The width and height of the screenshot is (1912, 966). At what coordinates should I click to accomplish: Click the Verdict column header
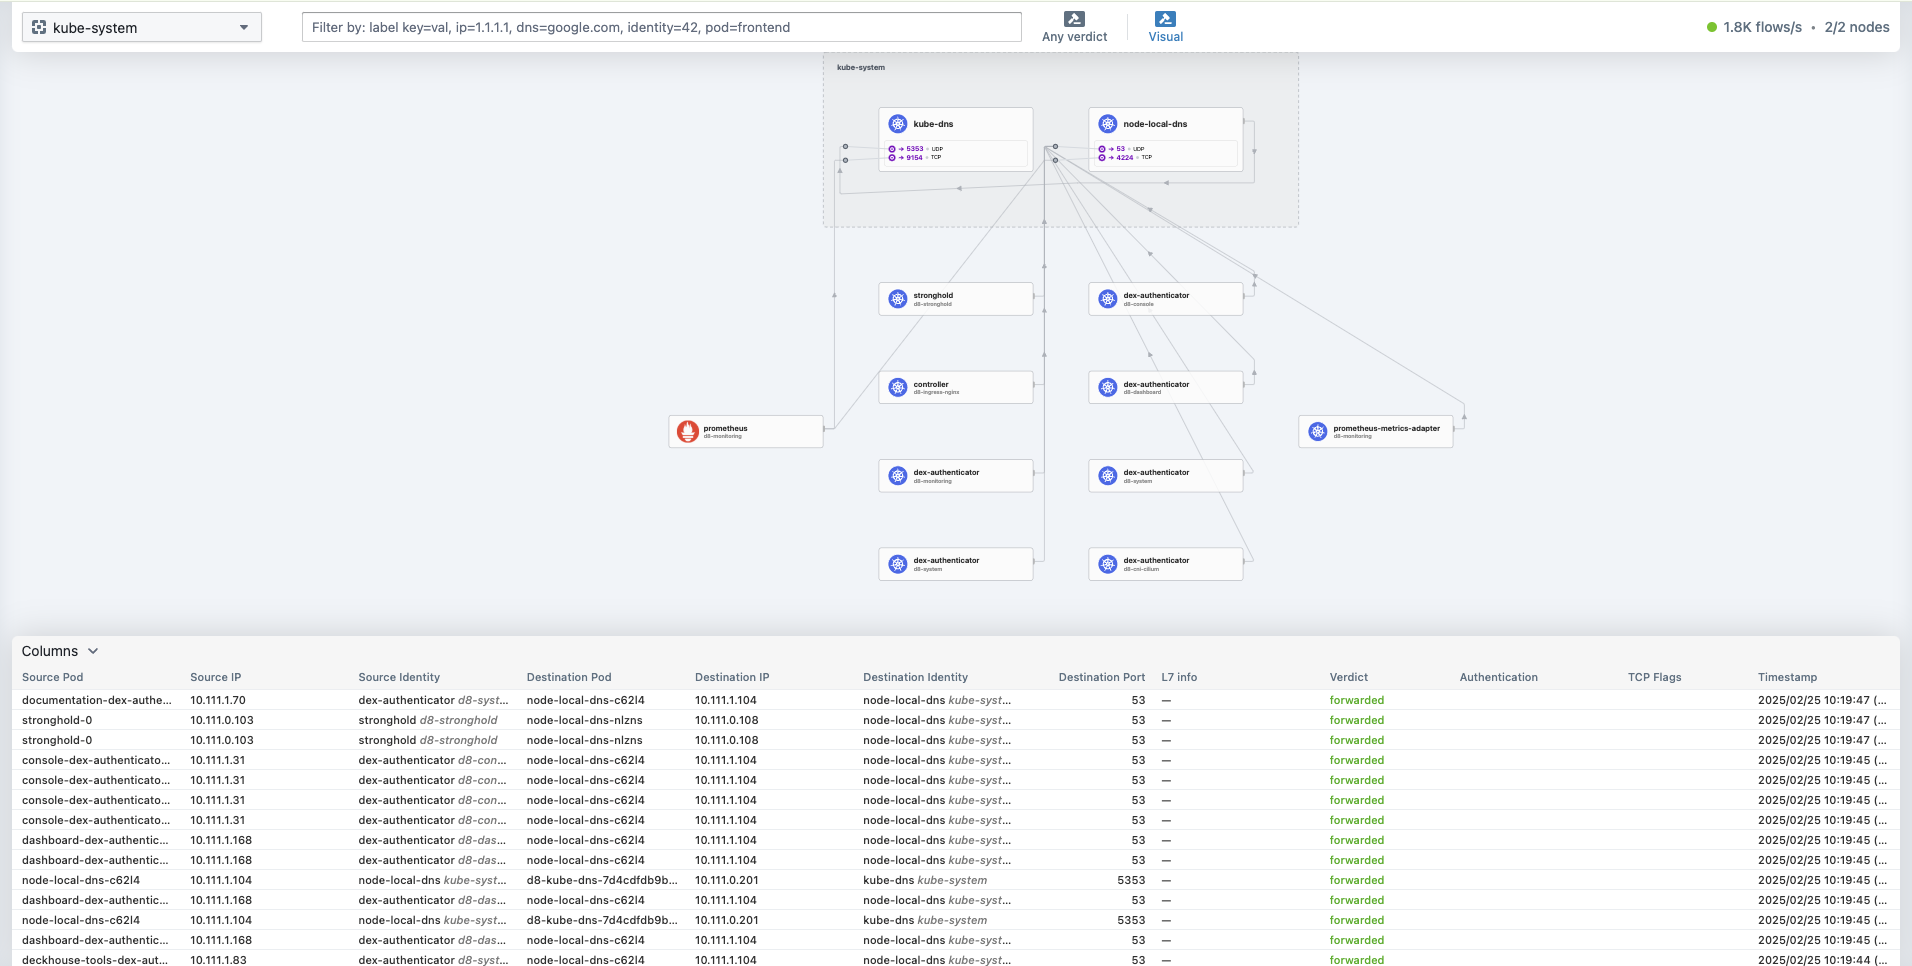click(x=1348, y=677)
